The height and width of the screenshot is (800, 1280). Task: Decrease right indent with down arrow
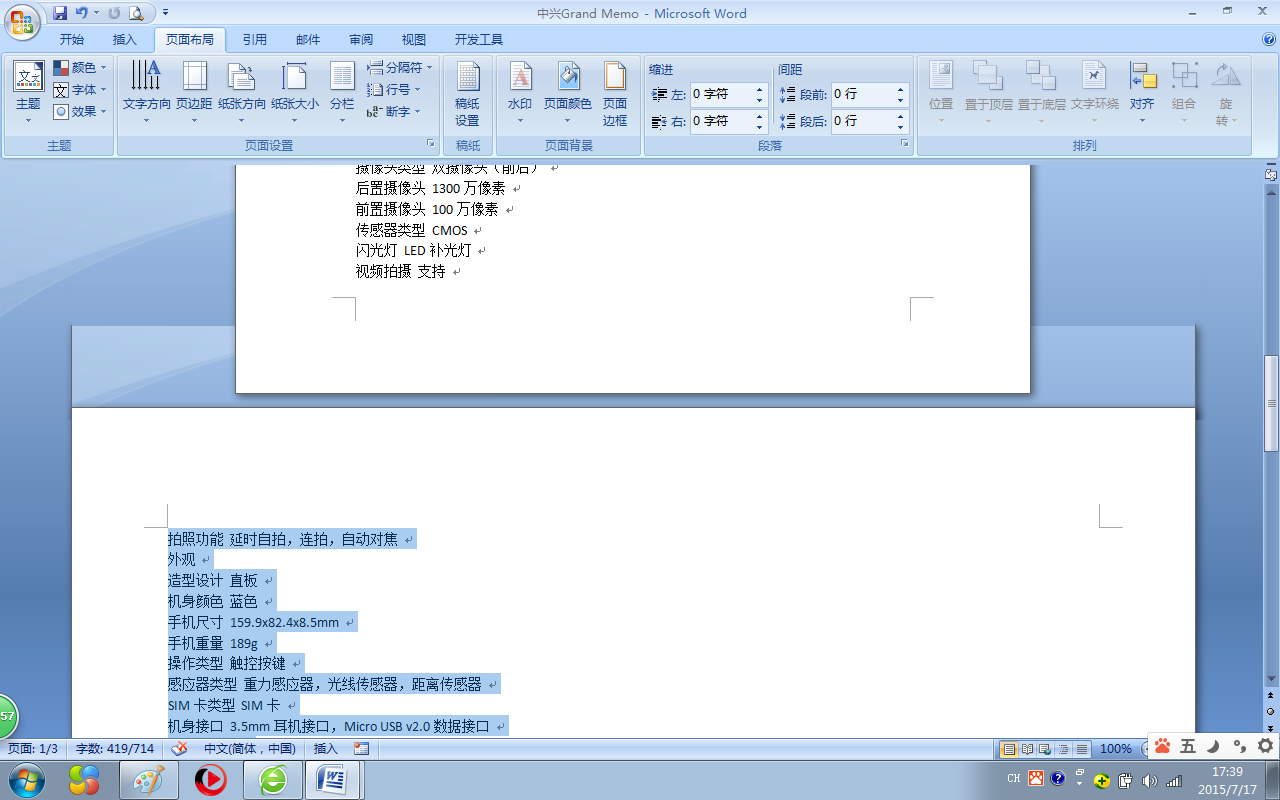click(x=759, y=127)
